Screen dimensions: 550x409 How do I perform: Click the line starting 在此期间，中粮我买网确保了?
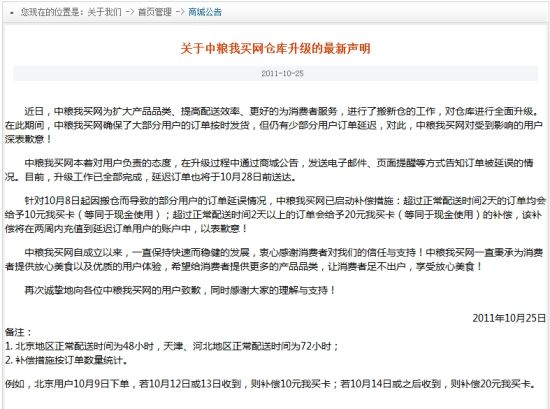tap(274, 125)
